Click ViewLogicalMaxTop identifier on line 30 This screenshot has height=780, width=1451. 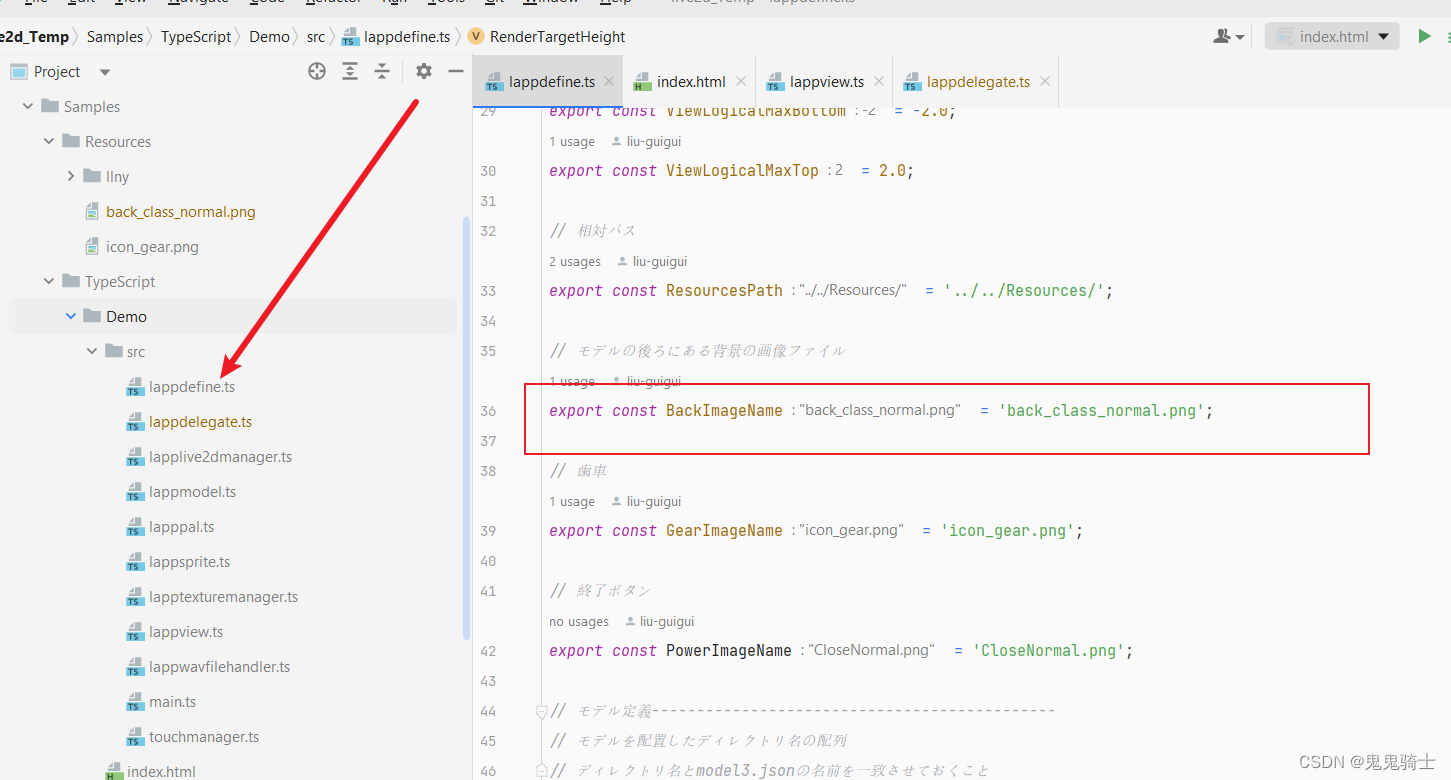(742, 171)
